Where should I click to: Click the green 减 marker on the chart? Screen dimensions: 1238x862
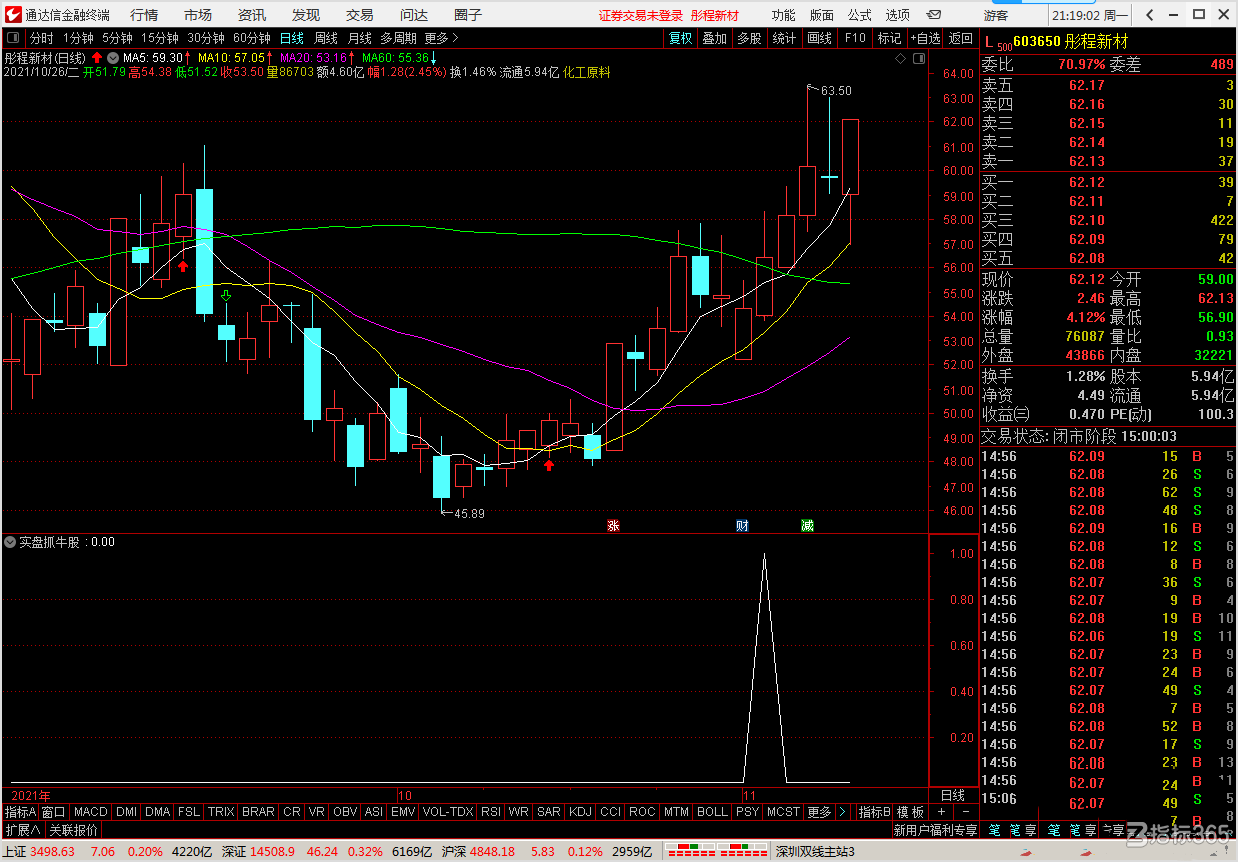[807, 525]
